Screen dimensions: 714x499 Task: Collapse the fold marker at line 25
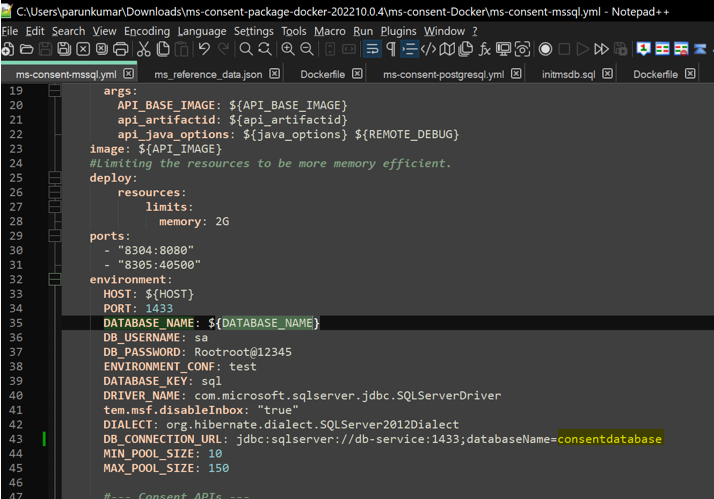point(54,178)
